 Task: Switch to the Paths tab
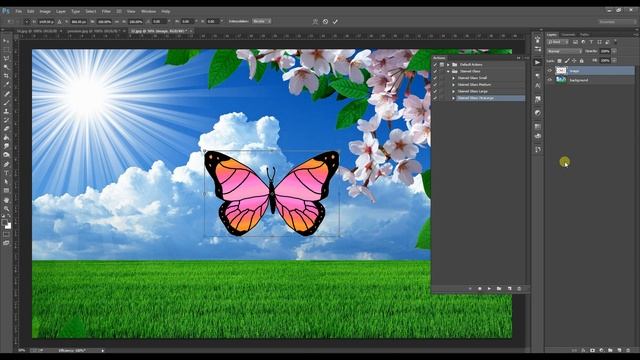click(x=584, y=35)
